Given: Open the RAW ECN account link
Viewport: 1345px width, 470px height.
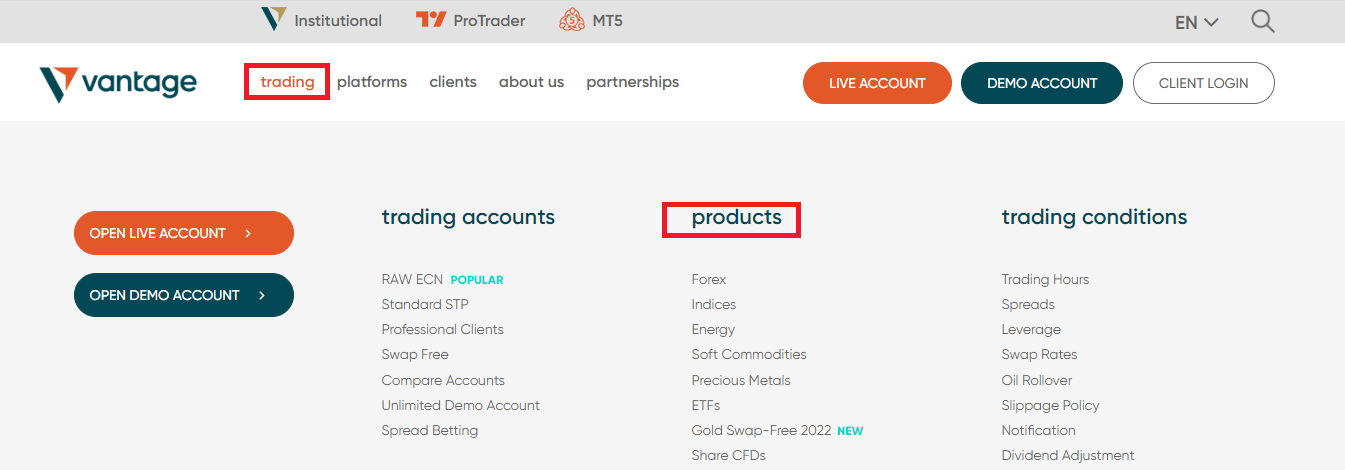Looking at the screenshot, I should click(x=412, y=279).
